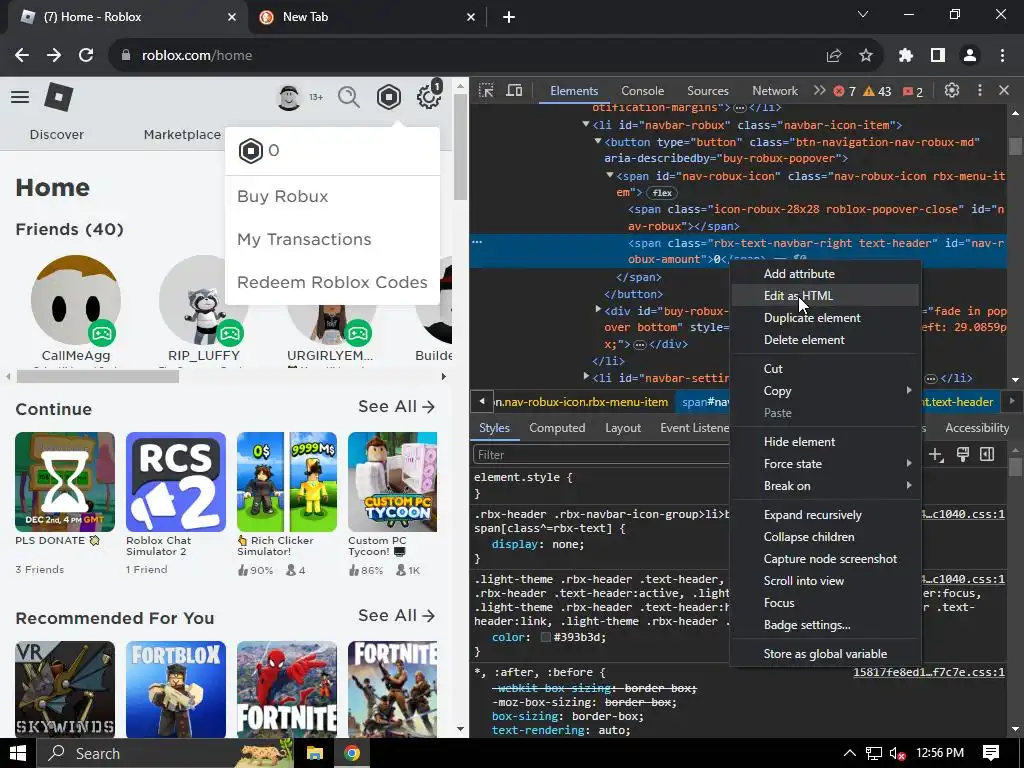The image size is (1024, 768).
Task: Click the styles Filter input field
Action: click(x=601, y=455)
